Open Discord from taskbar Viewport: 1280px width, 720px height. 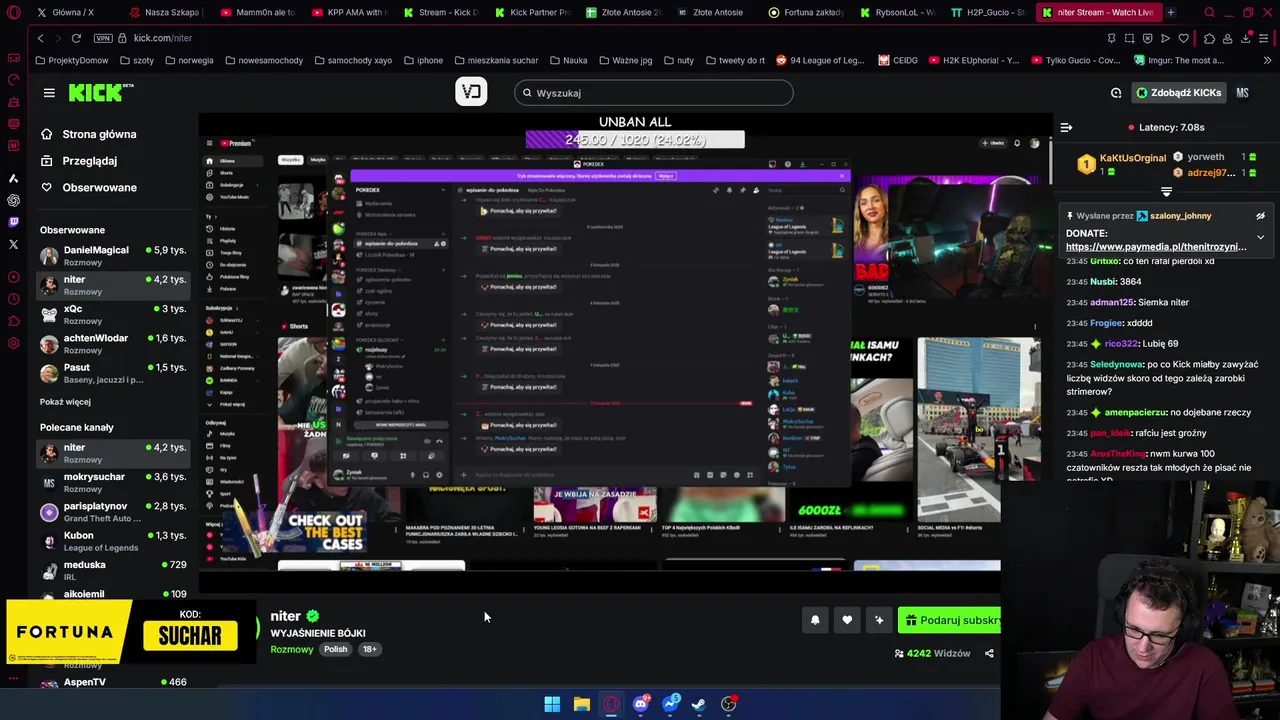click(641, 704)
